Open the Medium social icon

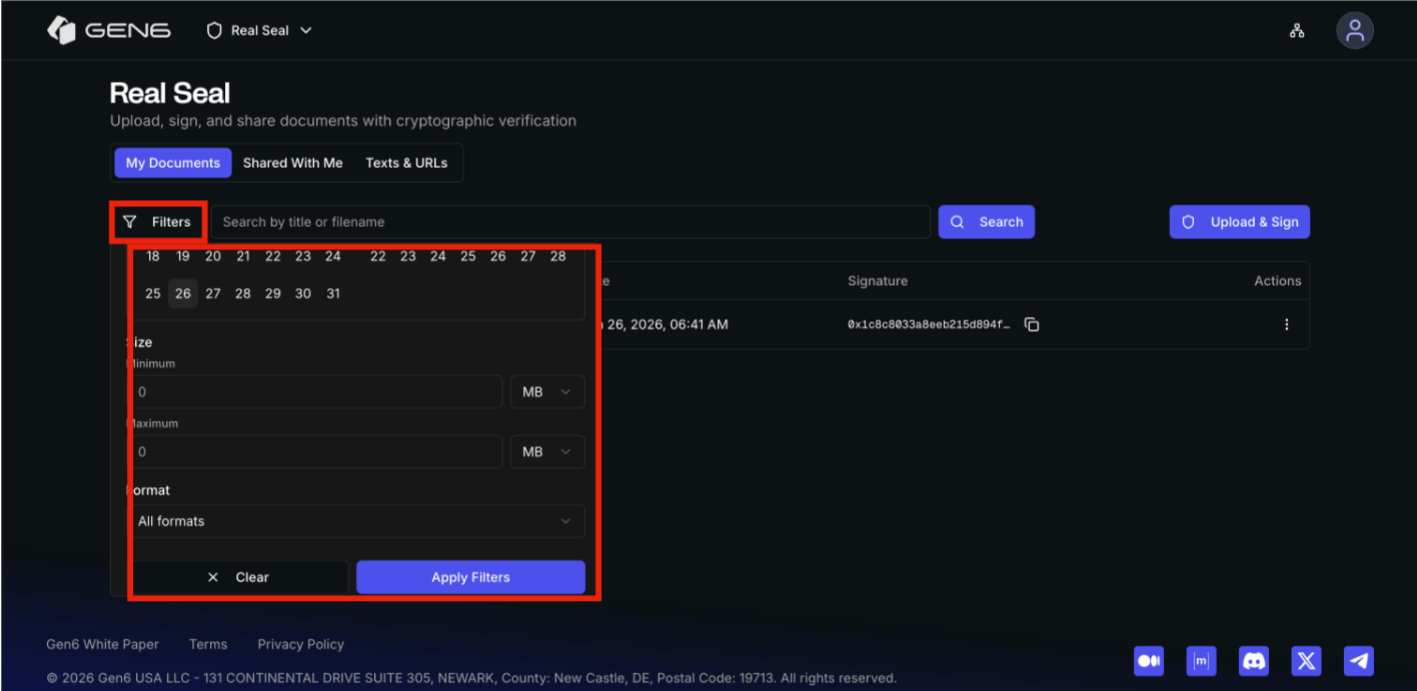[x=1149, y=661]
